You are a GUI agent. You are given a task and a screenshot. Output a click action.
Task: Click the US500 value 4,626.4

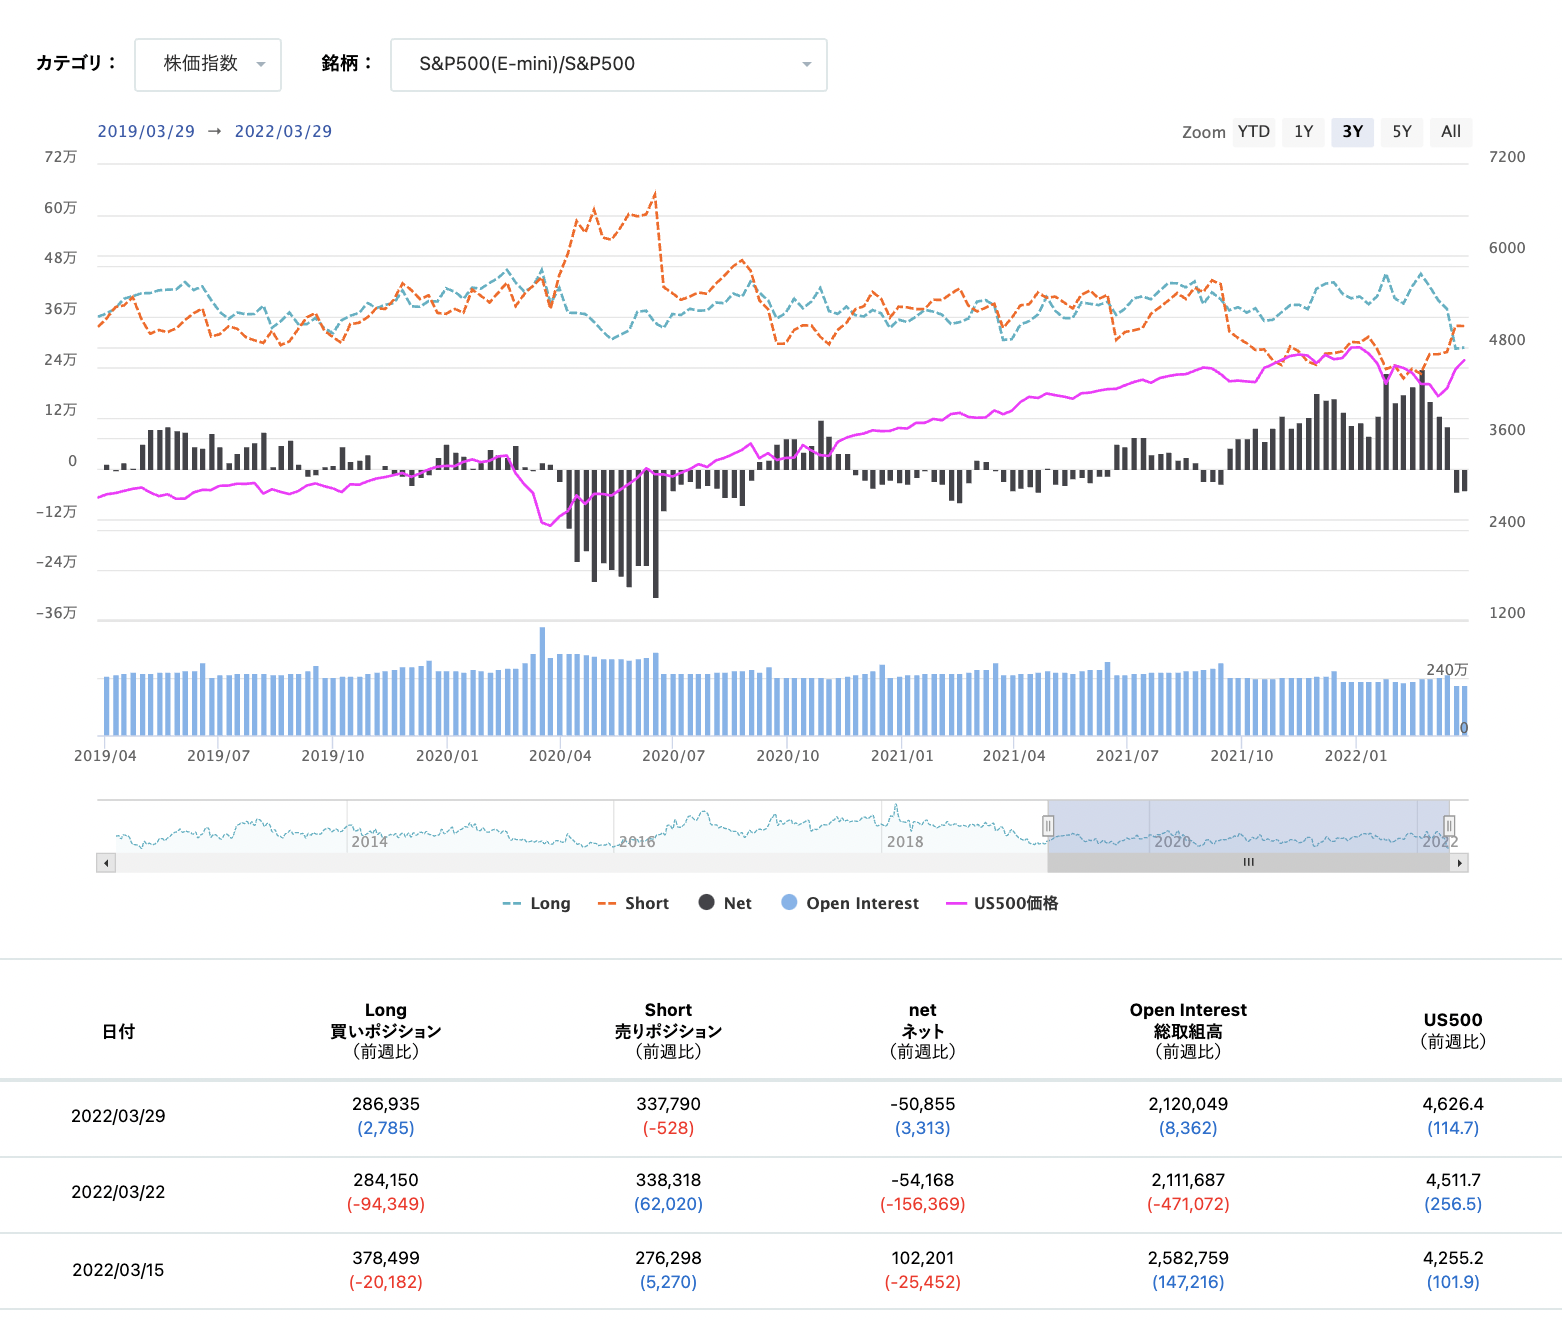pyautogui.click(x=1453, y=1104)
